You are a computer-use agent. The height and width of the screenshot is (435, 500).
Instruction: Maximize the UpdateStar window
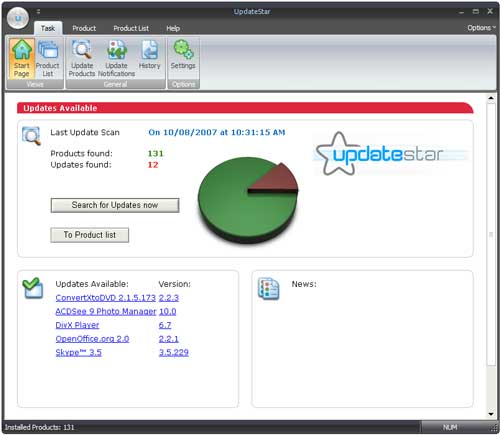476,11
